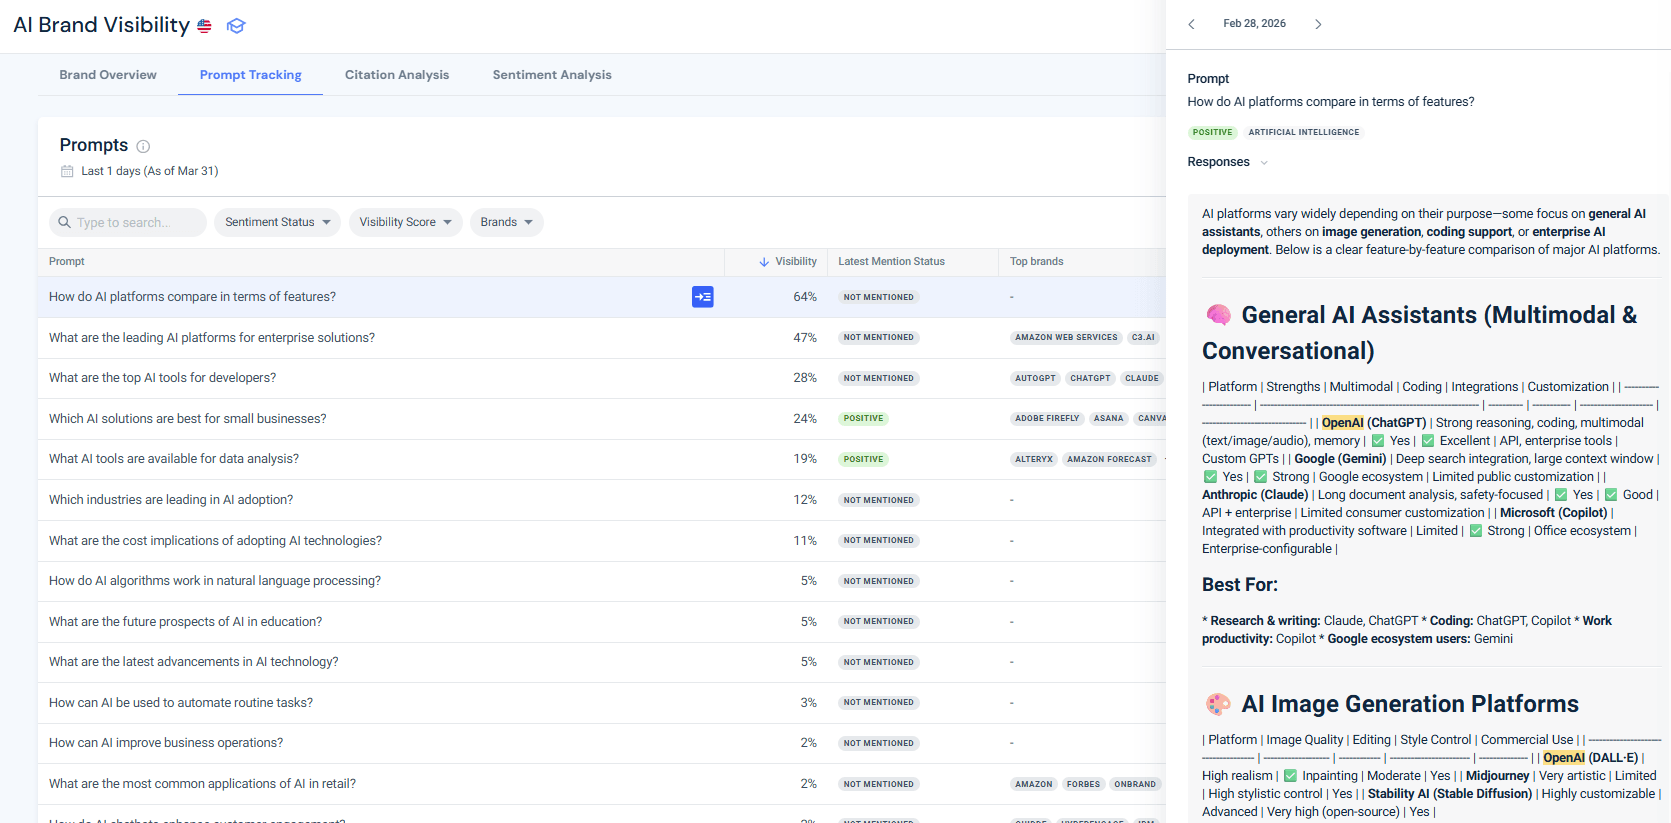Click Positive status in small businesses row
The image size is (1671, 823).
pos(863,419)
